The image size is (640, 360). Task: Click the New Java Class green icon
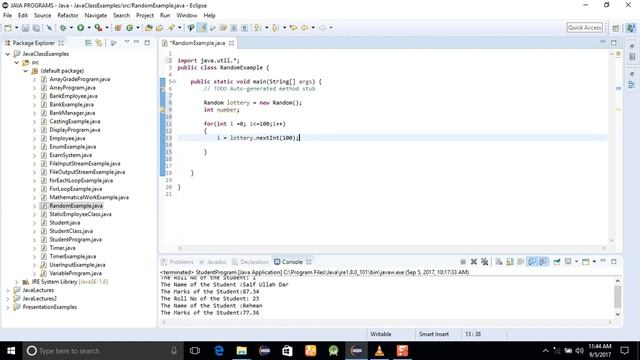(x=130, y=28)
